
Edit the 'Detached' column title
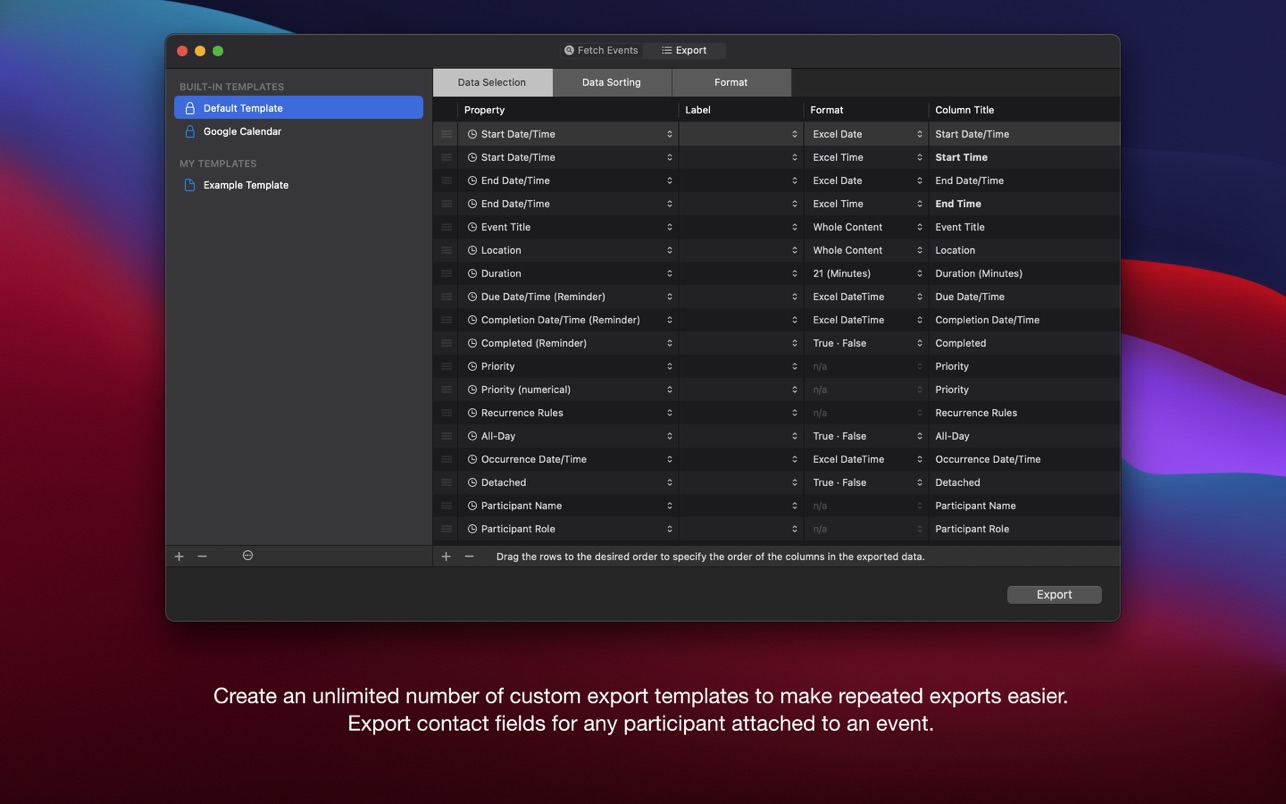pos(957,482)
